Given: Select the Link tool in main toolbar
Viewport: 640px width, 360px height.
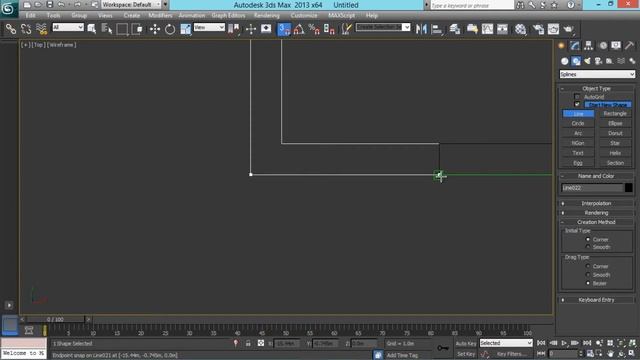Looking at the screenshot, I should tap(11, 29).
